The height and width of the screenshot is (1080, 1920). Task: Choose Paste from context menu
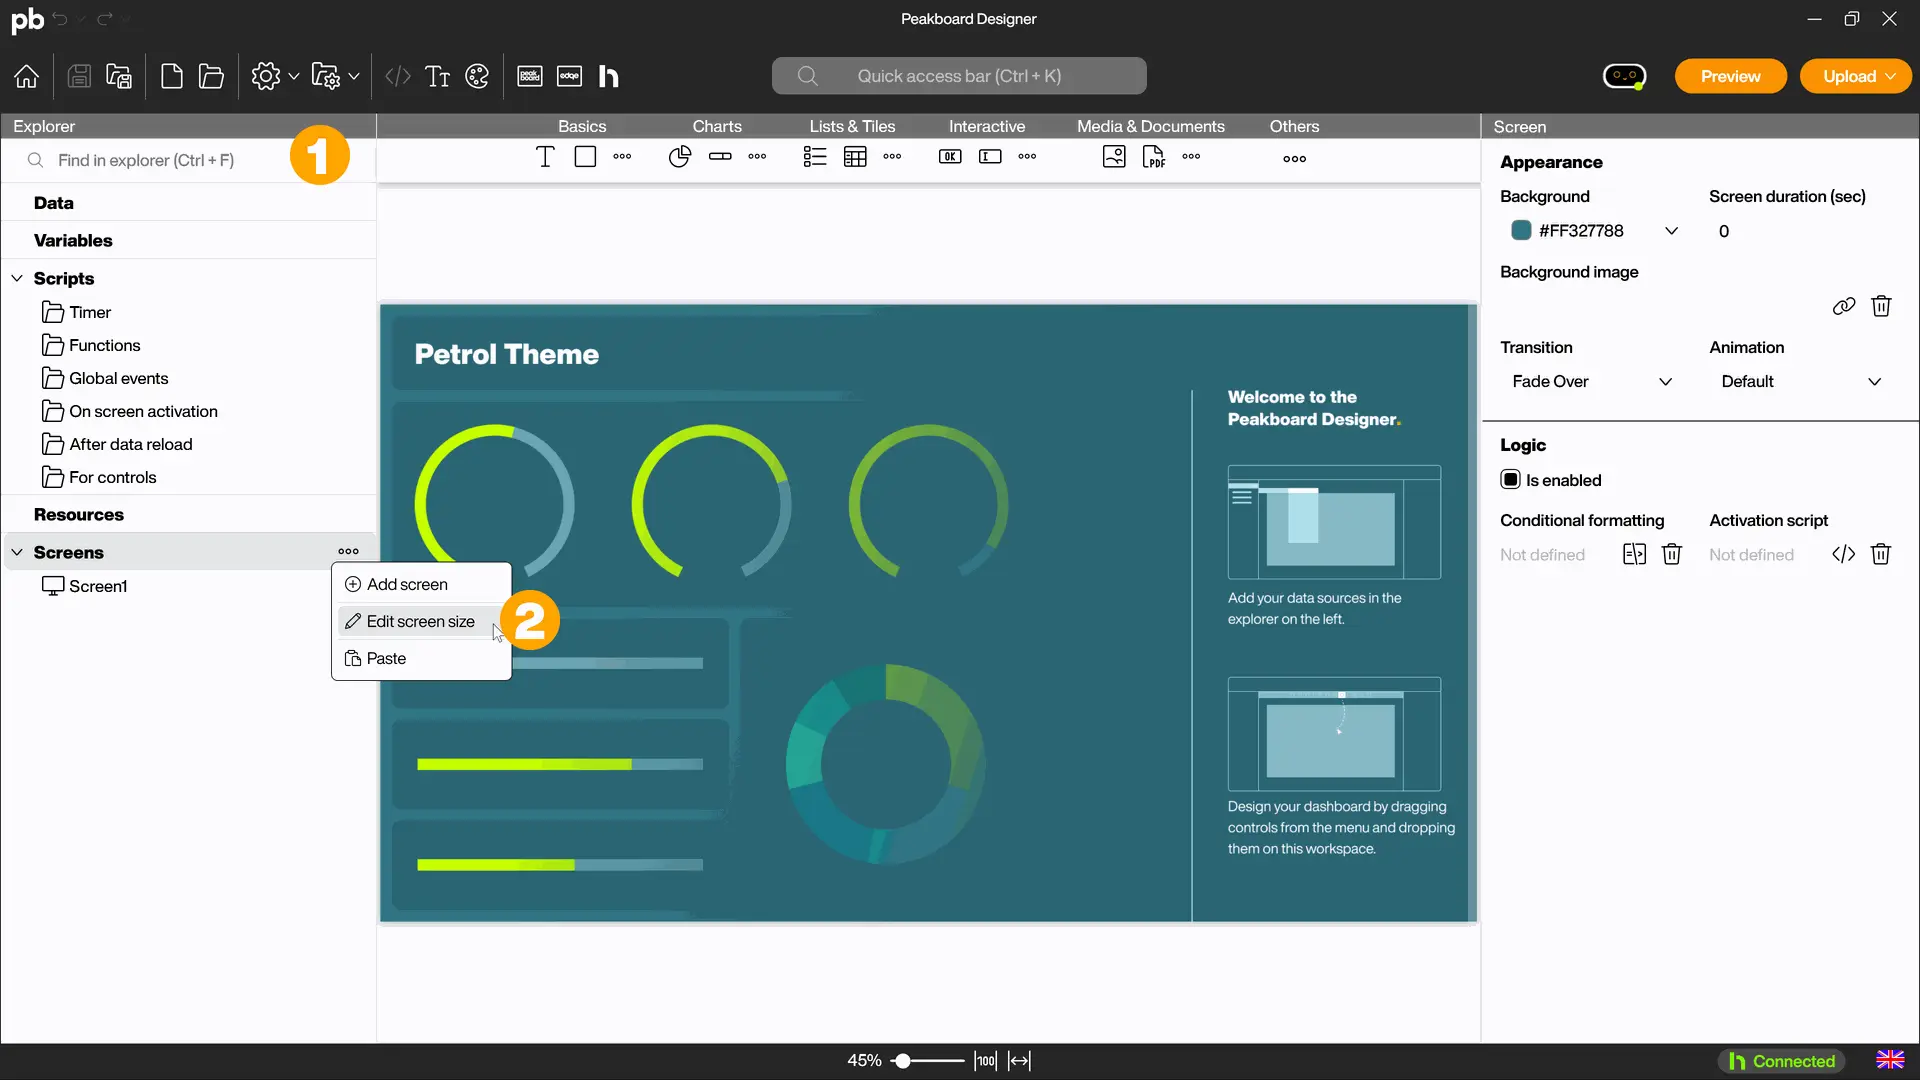[421, 658]
